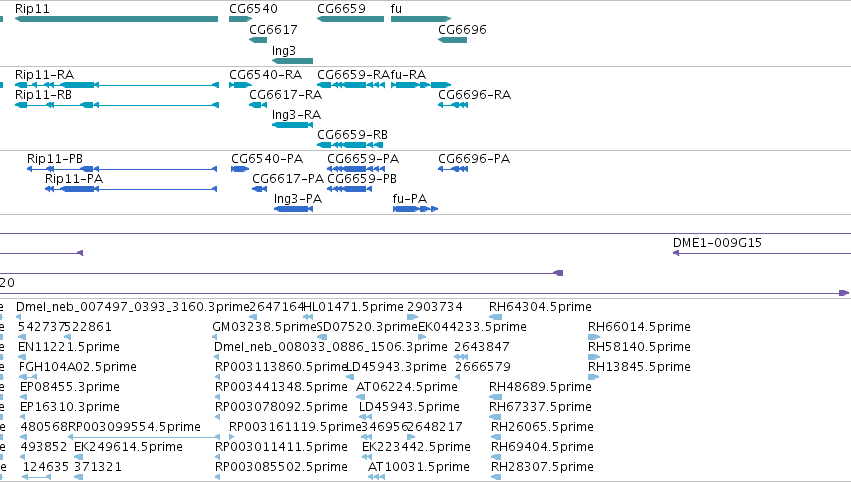Click the RH26065.5prime EST label
The height and width of the screenshot is (482, 851).
point(542,427)
